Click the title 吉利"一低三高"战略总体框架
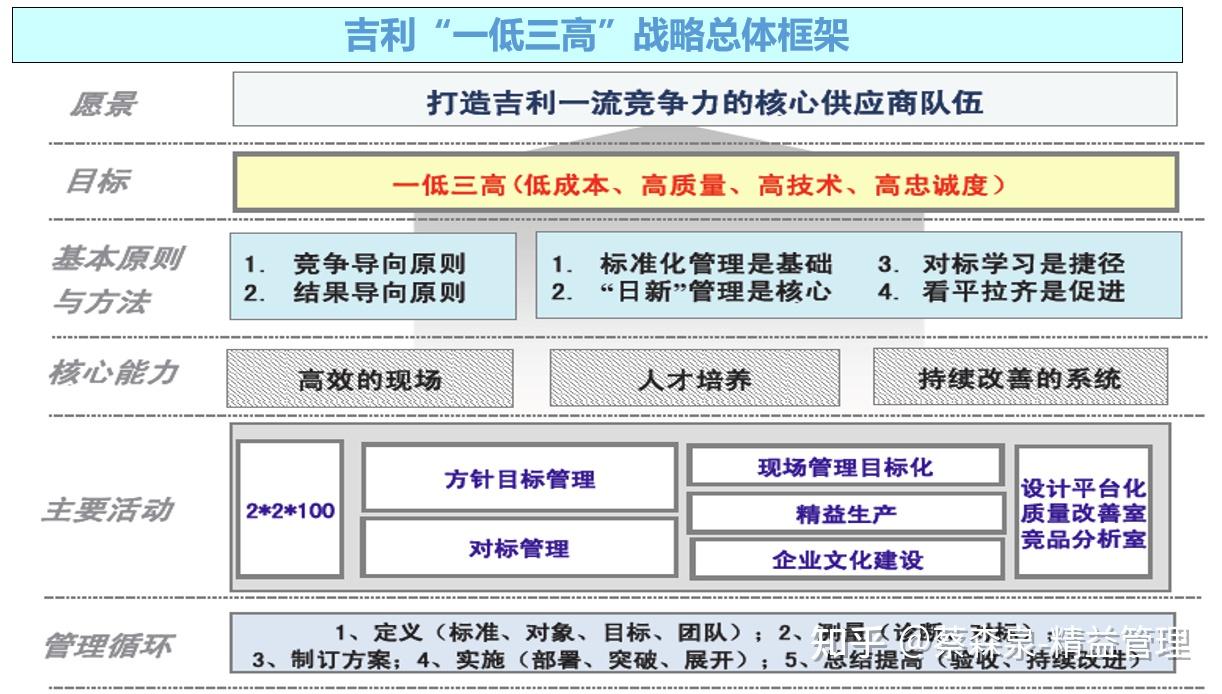1222x694 pixels. 597,35
